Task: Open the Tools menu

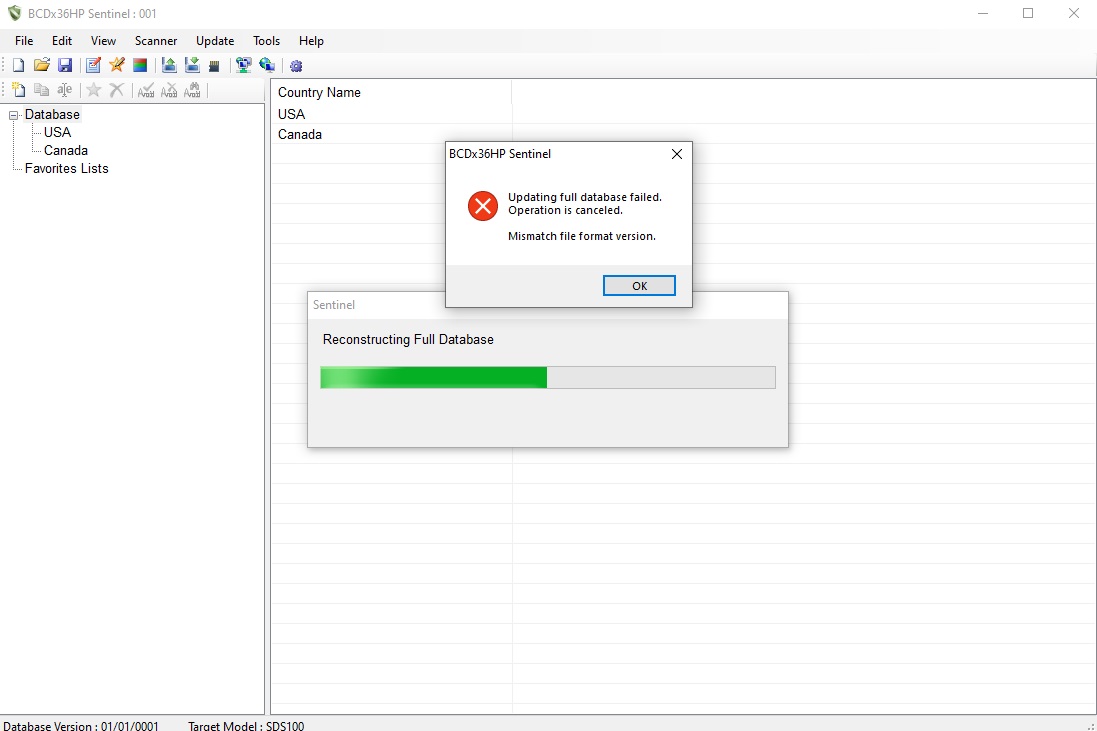Action: 266,41
